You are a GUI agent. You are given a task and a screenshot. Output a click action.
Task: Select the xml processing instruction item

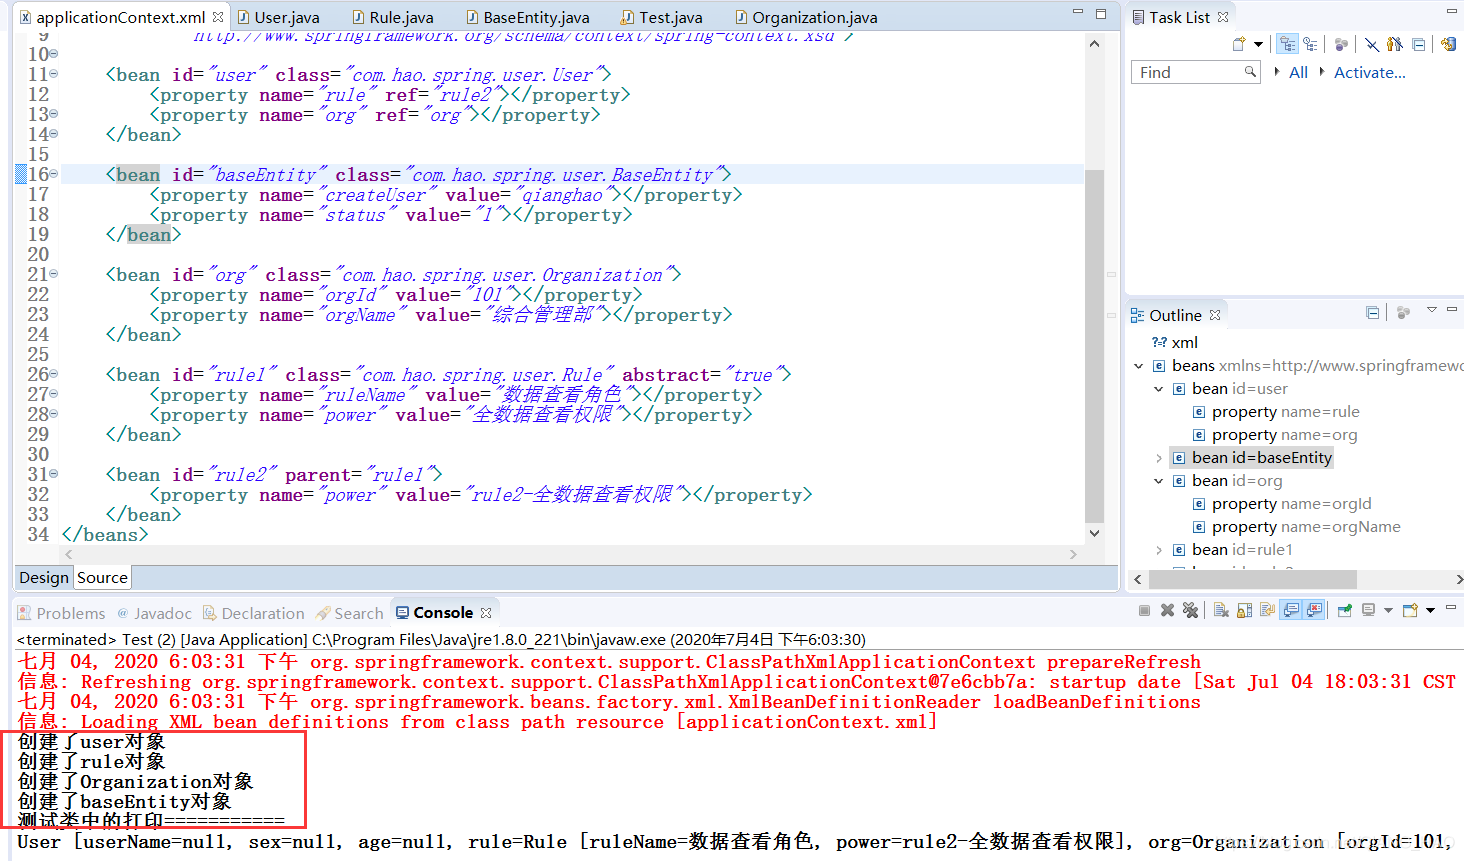pyautogui.click(x=1175, y=343)
